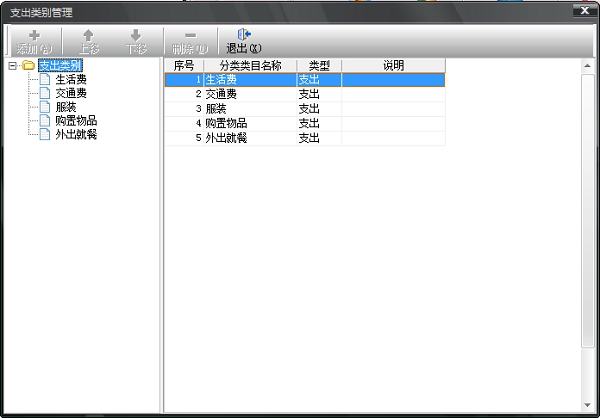Click the empty 说明 cell of row 交通费
Screen dimensions: 600x418
coord(393,94)
